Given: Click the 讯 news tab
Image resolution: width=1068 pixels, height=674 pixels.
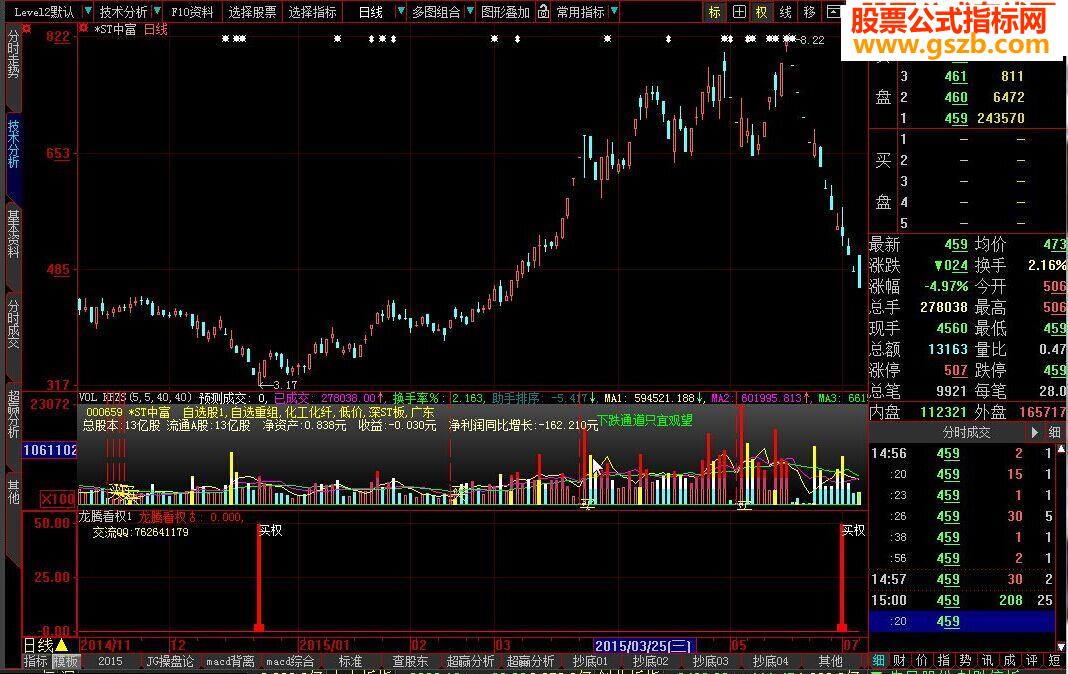Looking at the screenshot, I should 987,660.
